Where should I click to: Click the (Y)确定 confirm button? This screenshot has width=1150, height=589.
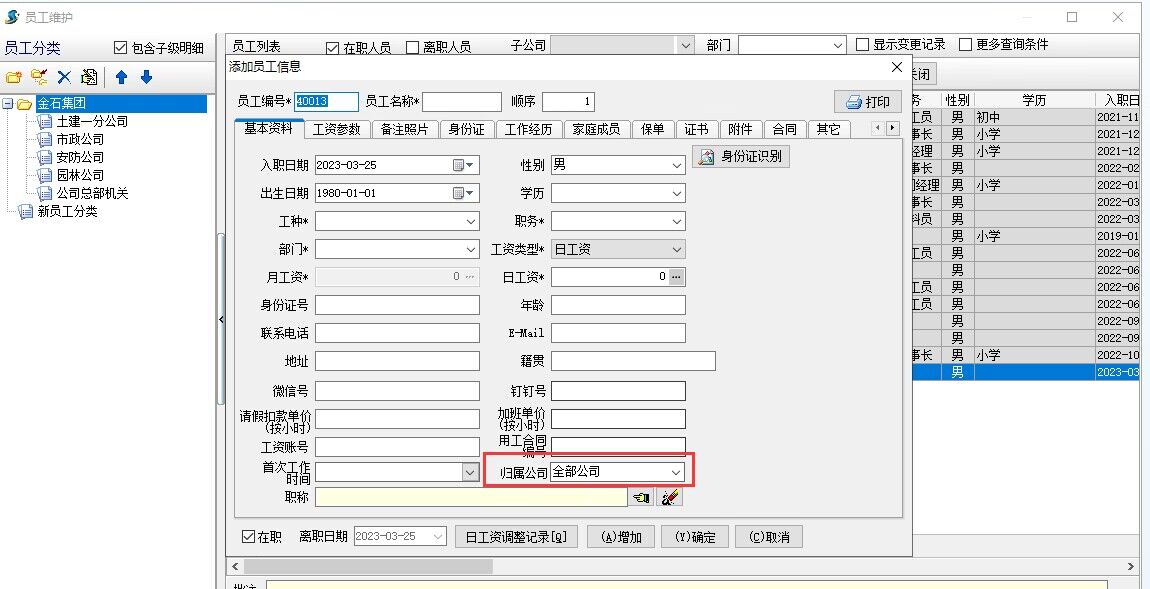click(695, 537)
